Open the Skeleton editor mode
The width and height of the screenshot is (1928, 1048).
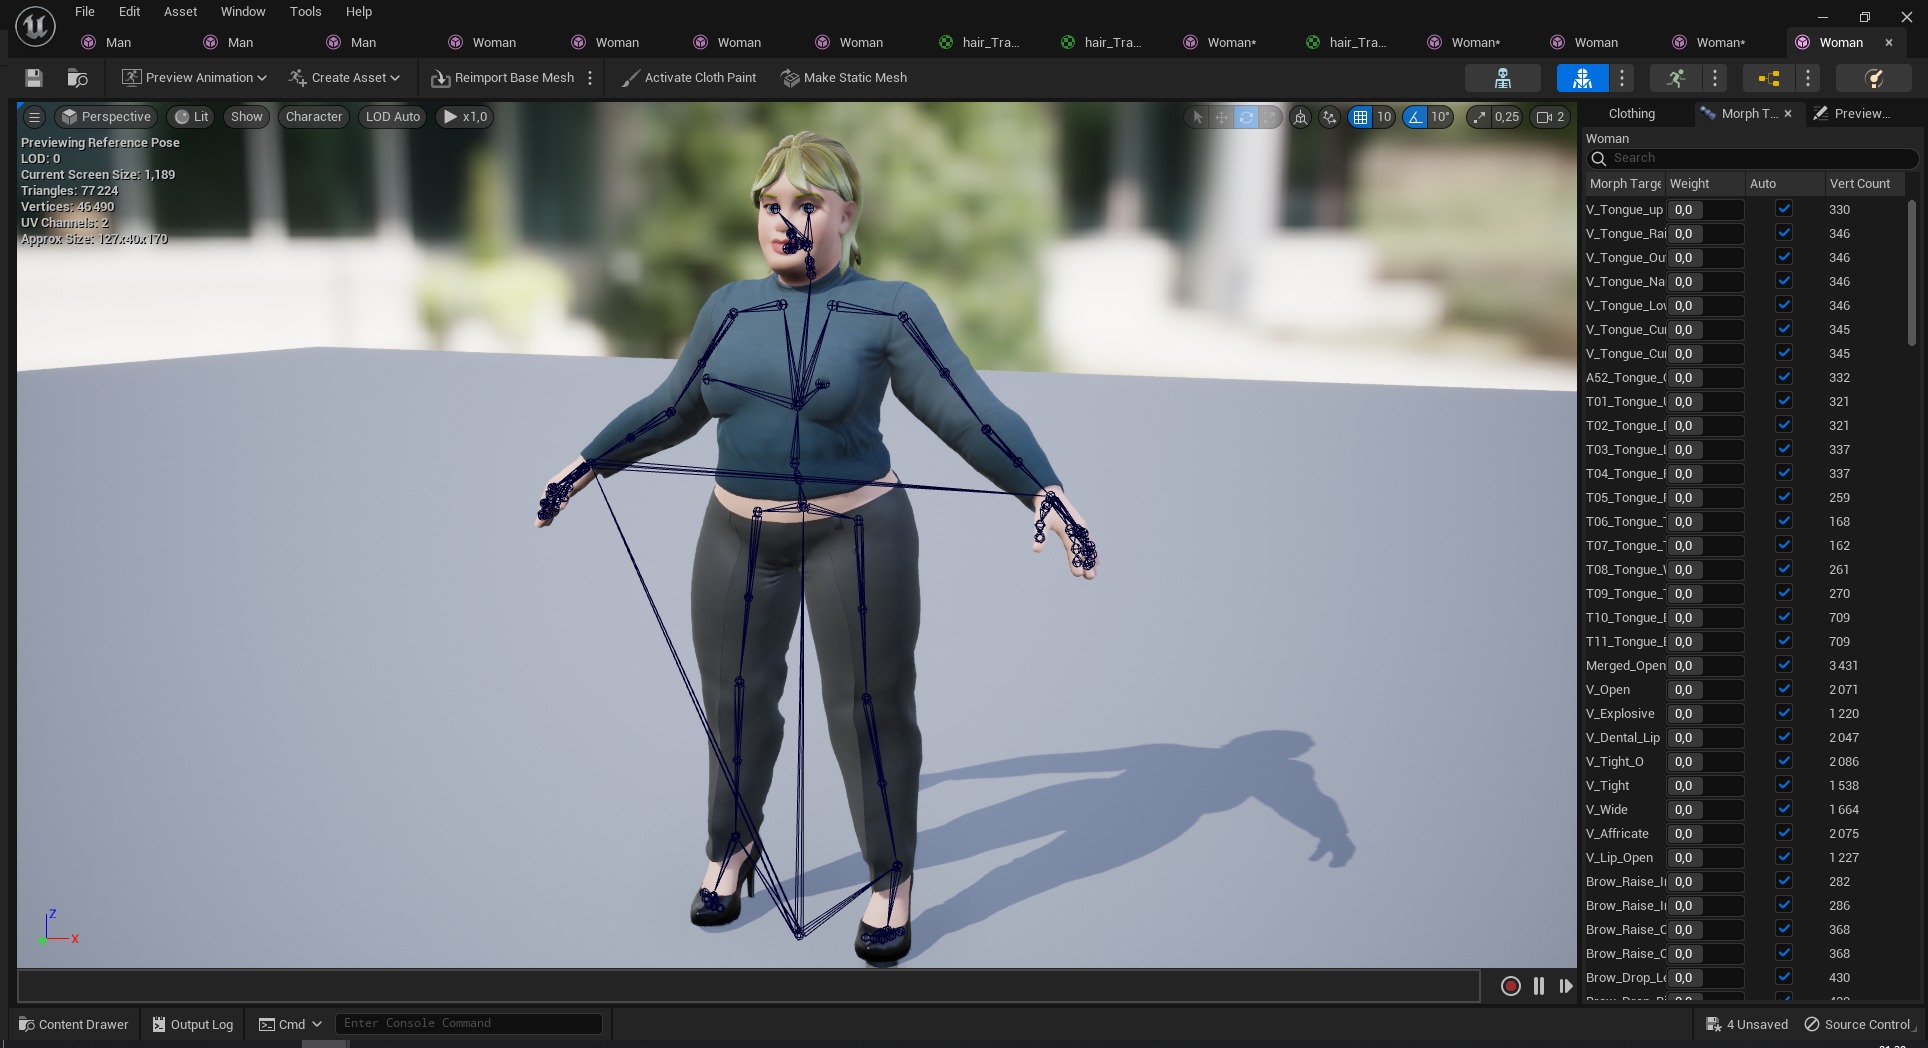click(1502, 78)
